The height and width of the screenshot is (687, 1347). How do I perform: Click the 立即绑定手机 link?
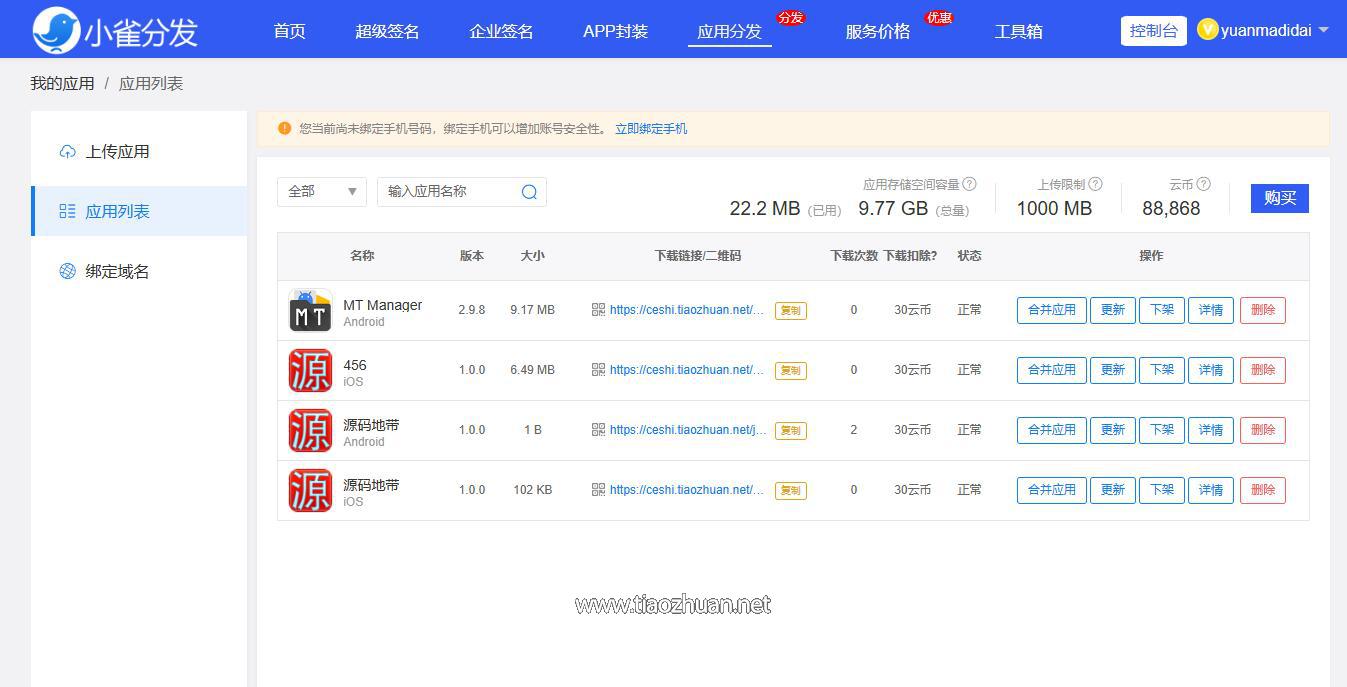[650, 129]
